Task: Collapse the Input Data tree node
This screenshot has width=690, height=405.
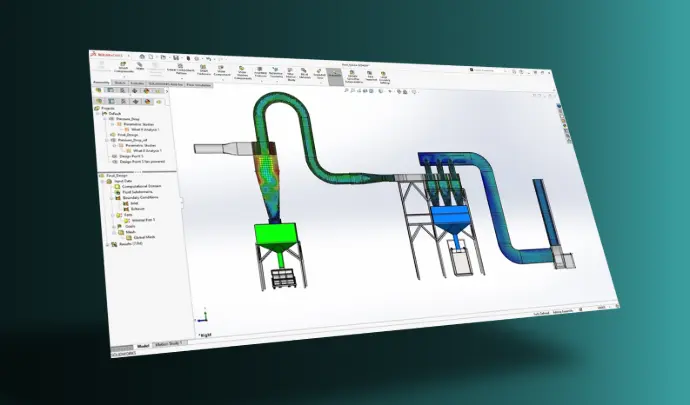Action: coord(103,181)
